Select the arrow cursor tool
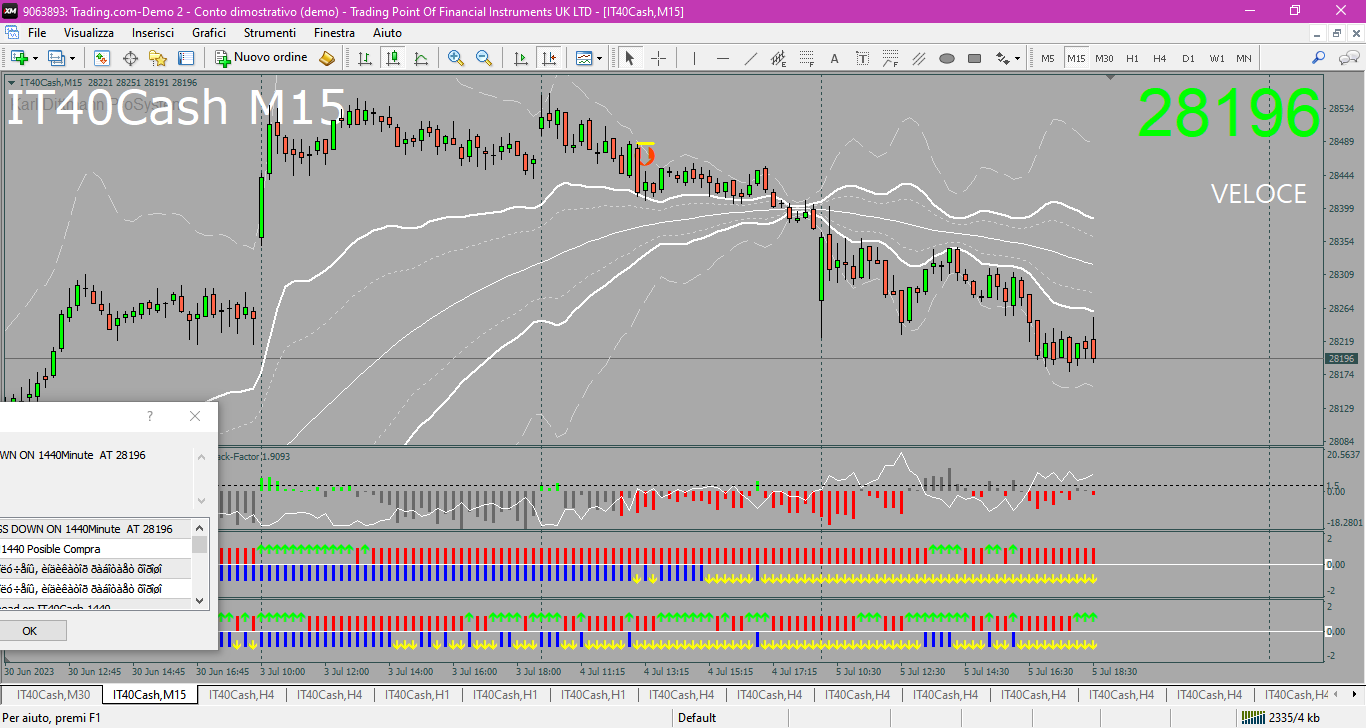 630,58
